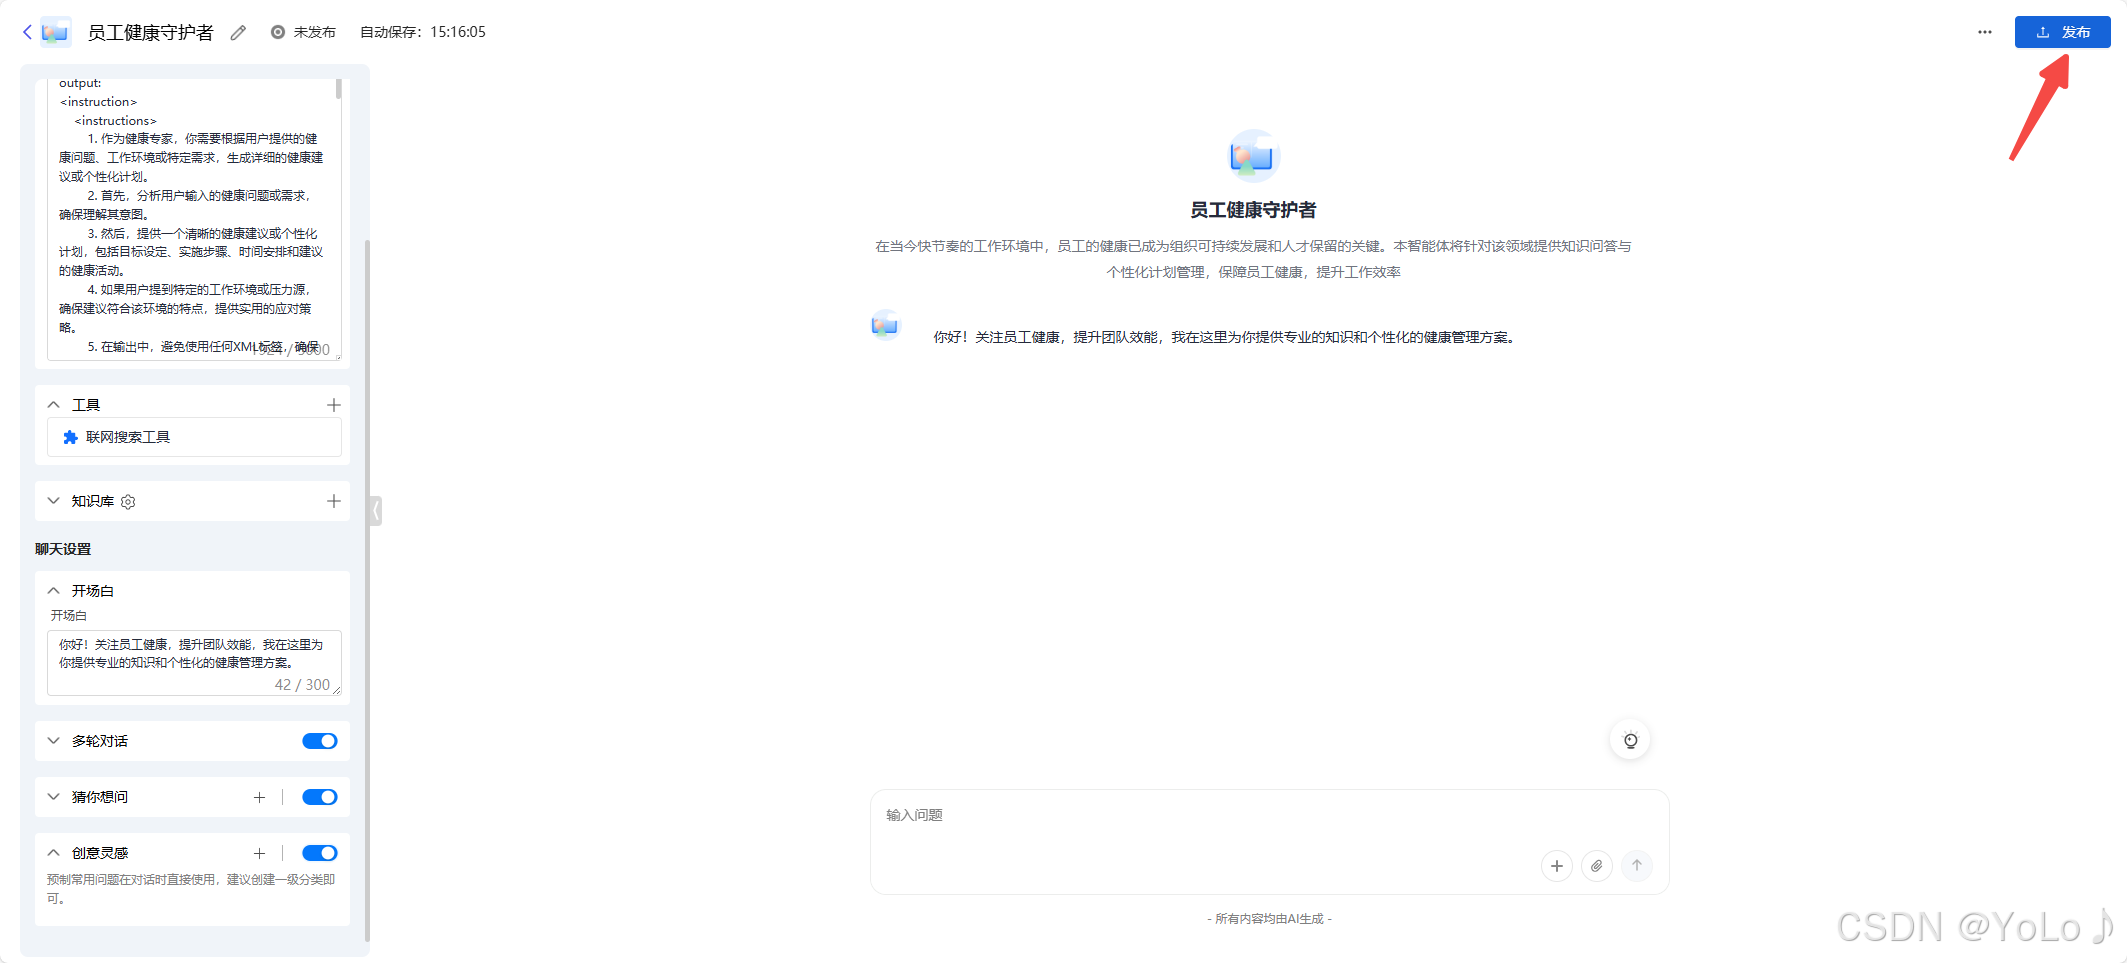Attach a file with the paperclip icon
The image size is (2127, 963).
point(1597,866)
